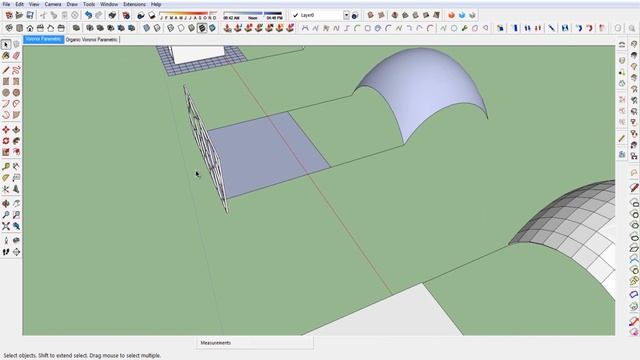The image size is (640, 360).
Task: Select the Pan hand tool
Action: [x=16, y=203]
